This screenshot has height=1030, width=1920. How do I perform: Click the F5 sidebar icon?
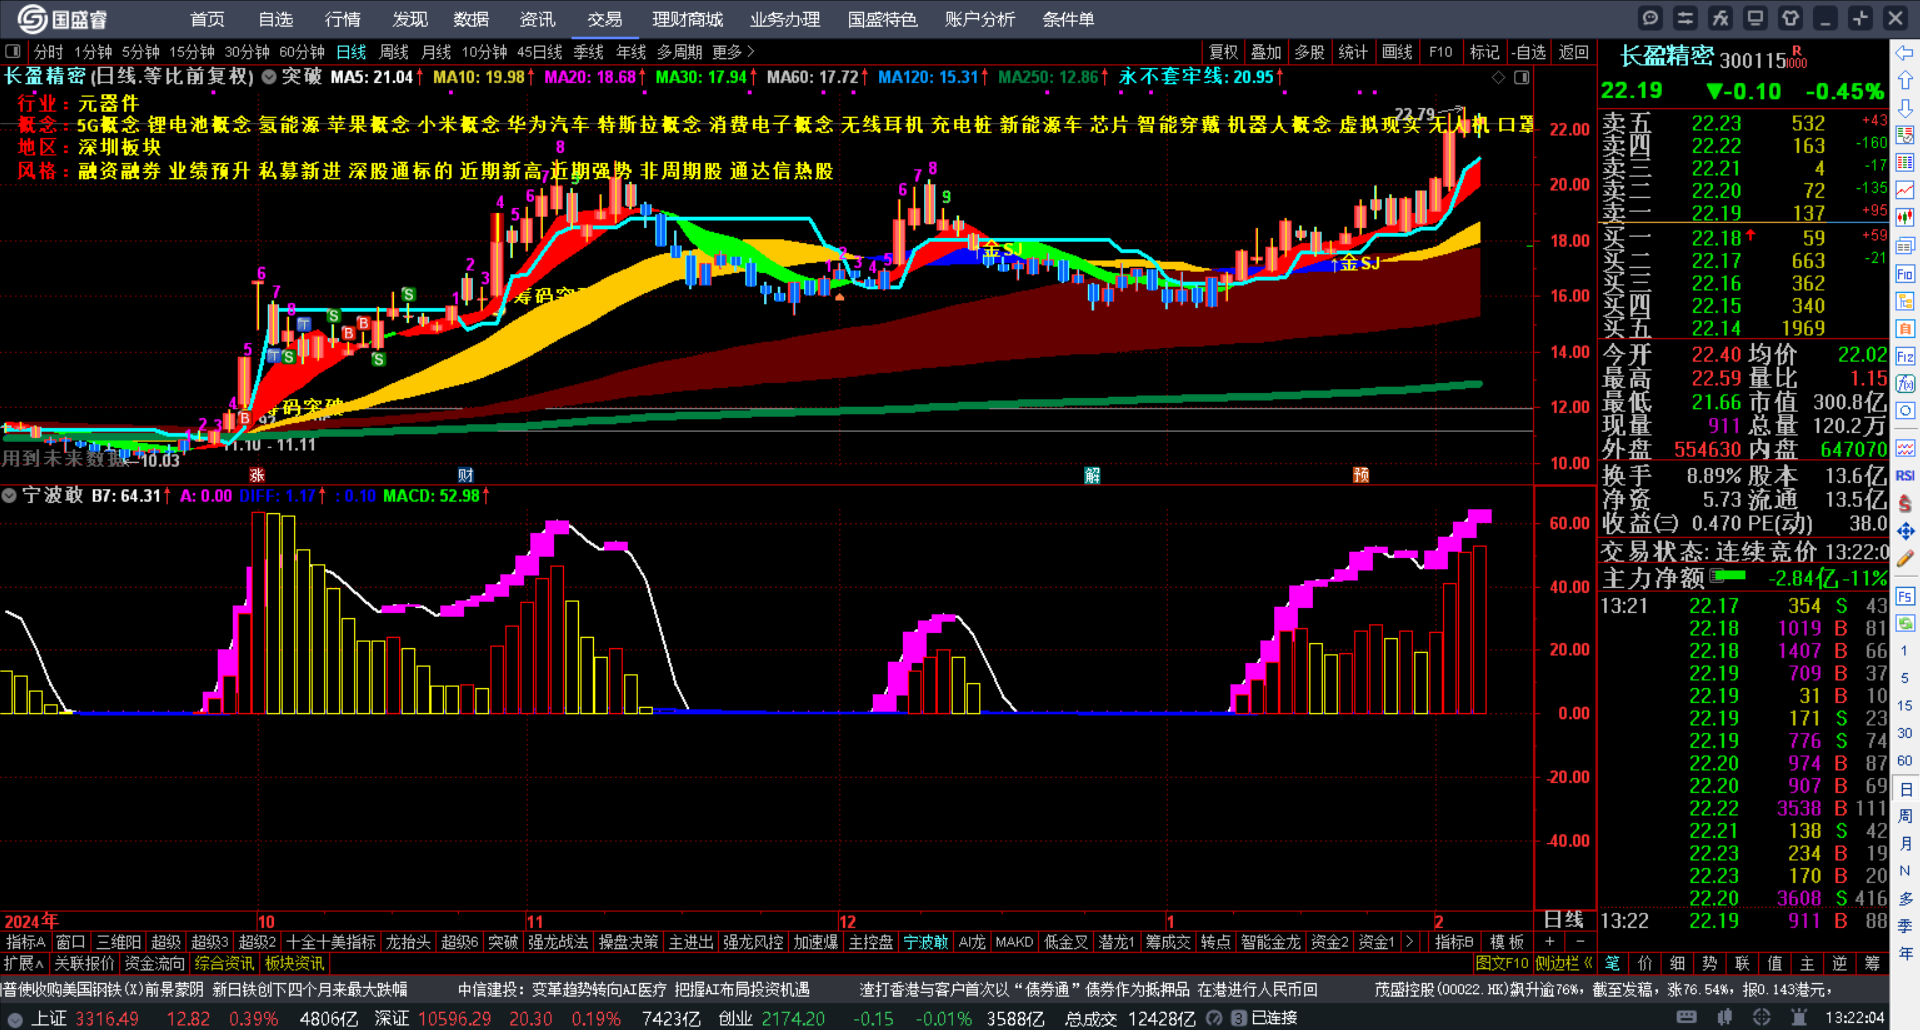click(x=1905, y=596)
